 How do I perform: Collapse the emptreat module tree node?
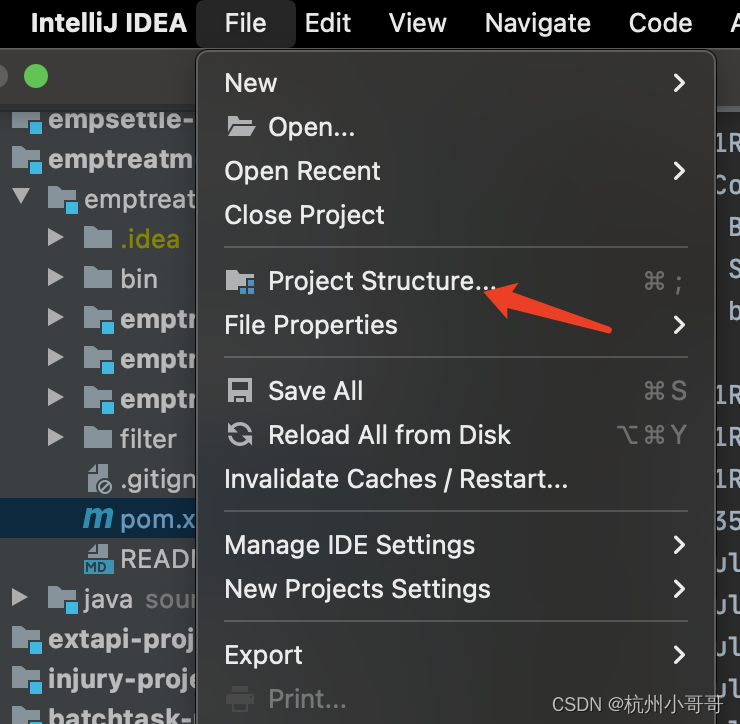coord(21,196)
